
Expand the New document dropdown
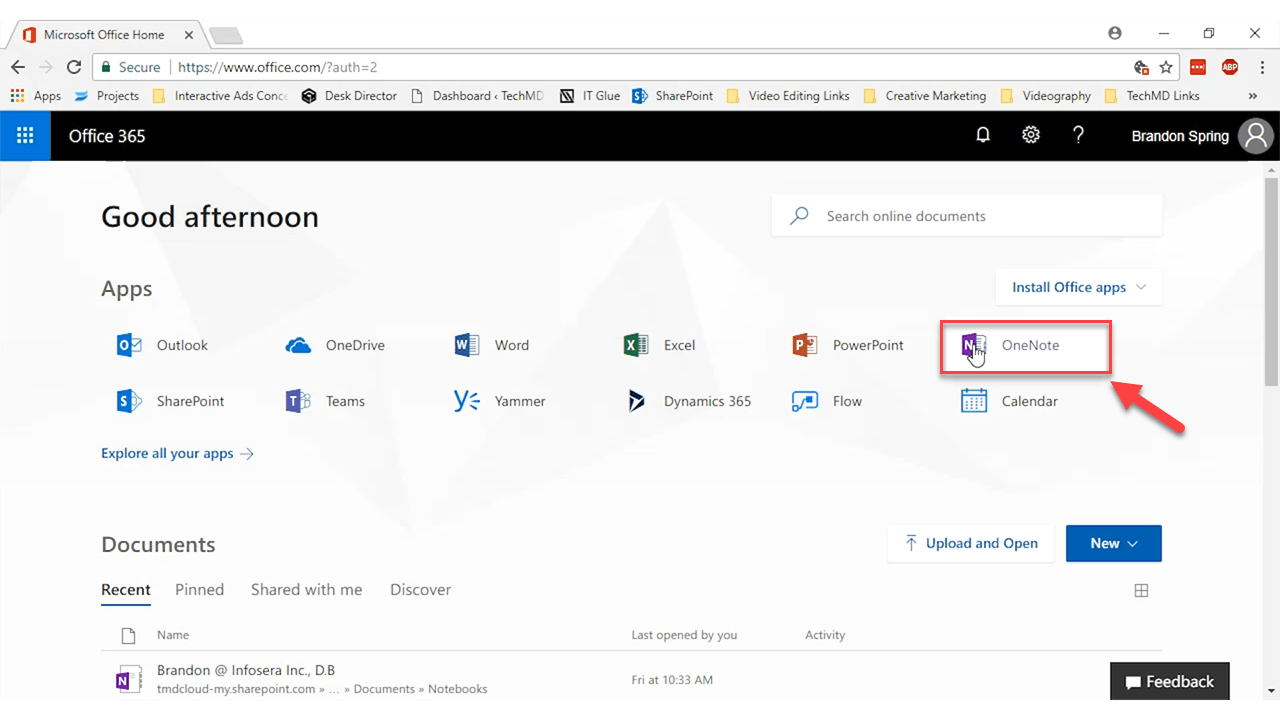pos(1114,543)
